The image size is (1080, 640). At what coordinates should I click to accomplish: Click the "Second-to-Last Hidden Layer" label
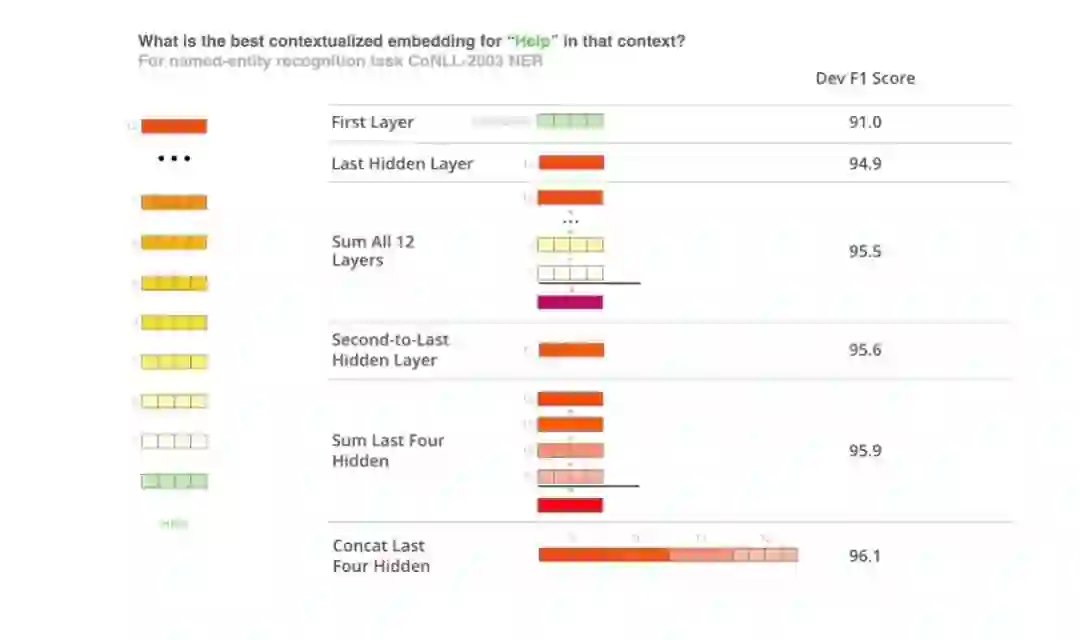click(x=390, y=350)
